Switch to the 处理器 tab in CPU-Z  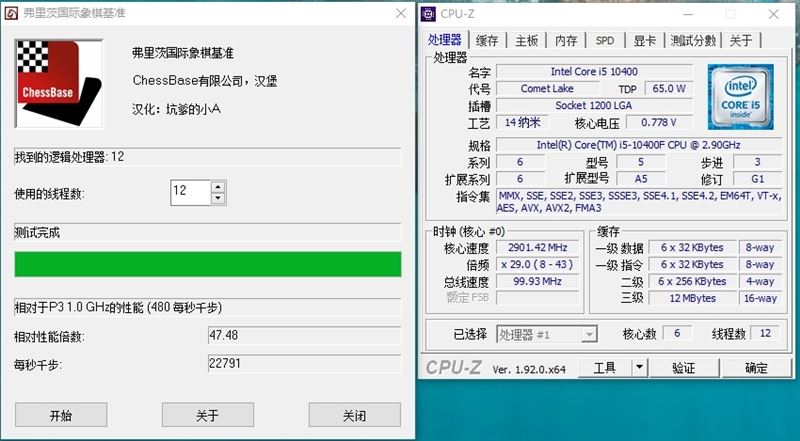[x=445, y=40]
